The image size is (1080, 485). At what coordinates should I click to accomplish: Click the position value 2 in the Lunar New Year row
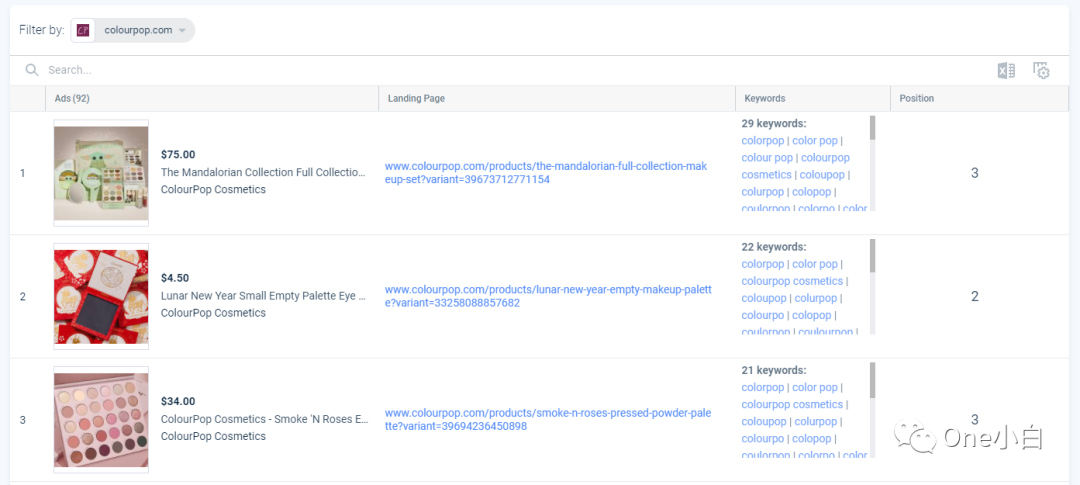point(975,296)
